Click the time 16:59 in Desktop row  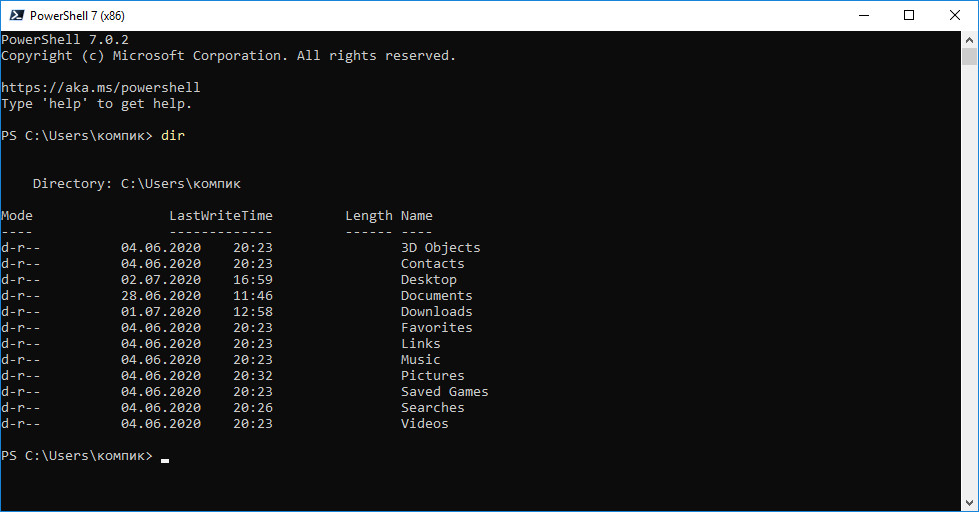(x=253, y=280)
